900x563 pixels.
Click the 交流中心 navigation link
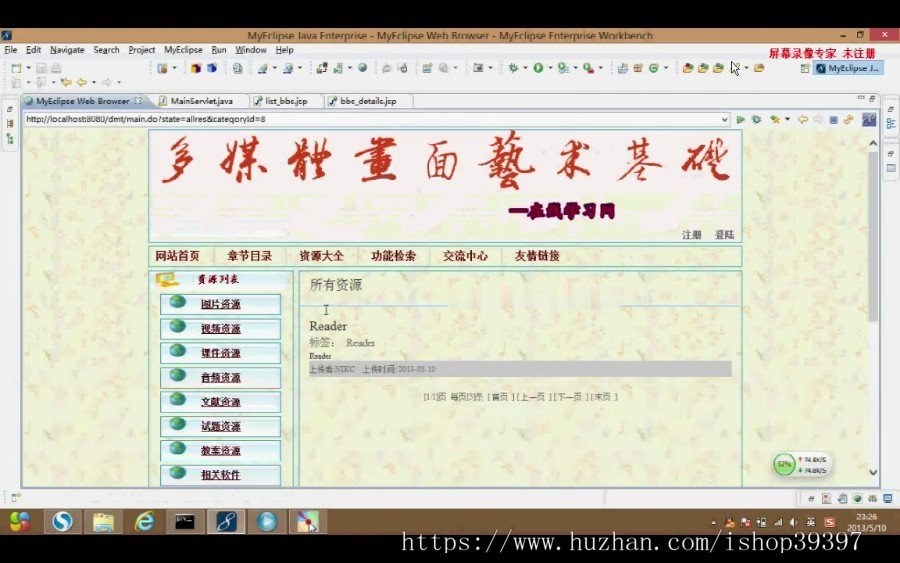point(465,256)
